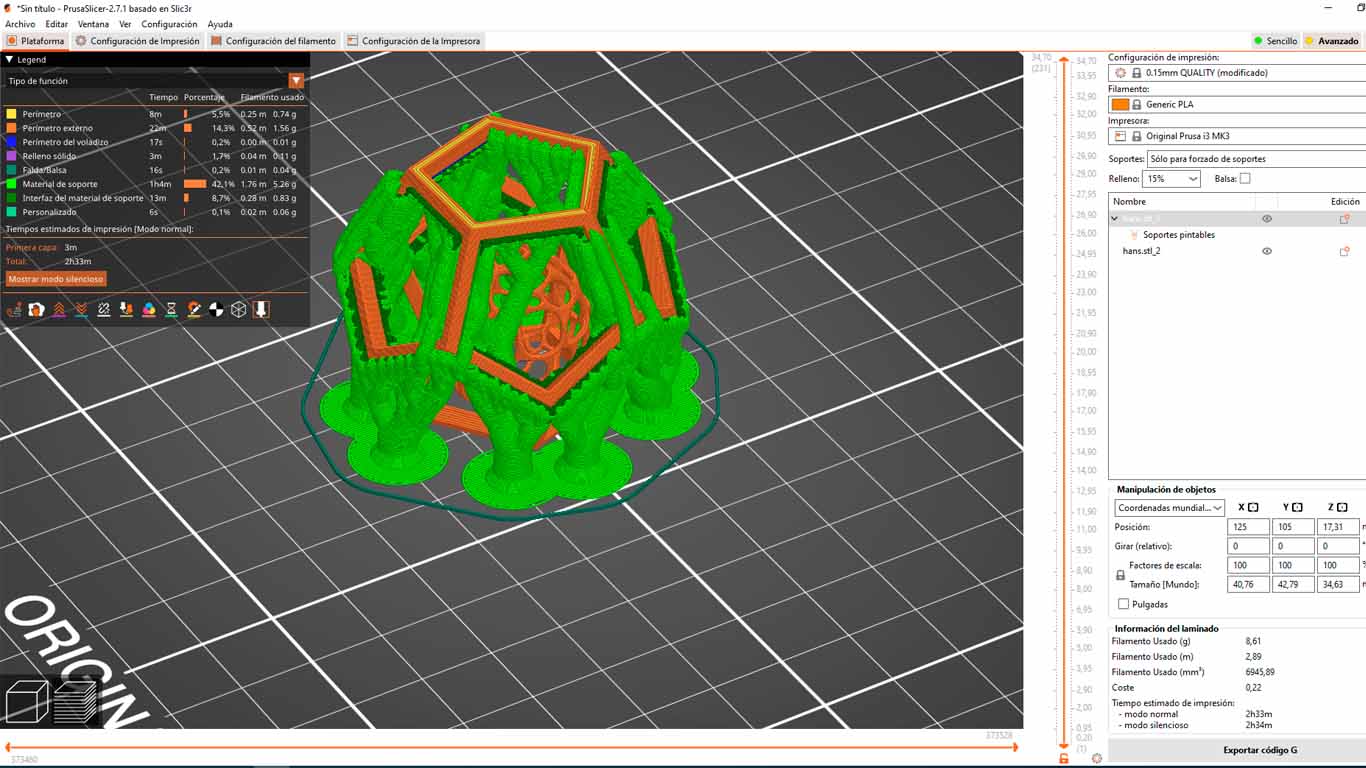The image size is (1366, 768).
Task: Toggle tool marker arrow icon
Action: point(261,310)
